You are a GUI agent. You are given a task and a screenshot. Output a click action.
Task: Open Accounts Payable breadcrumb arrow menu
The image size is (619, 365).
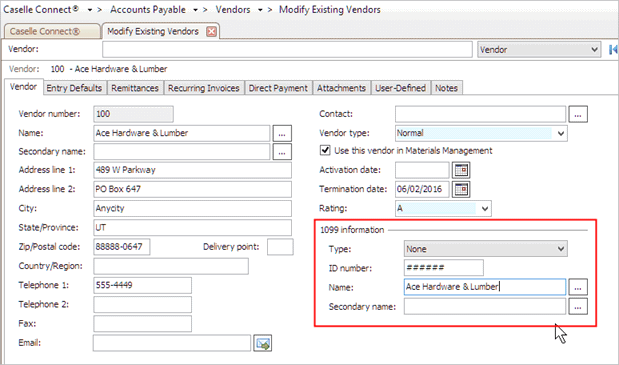195,10
